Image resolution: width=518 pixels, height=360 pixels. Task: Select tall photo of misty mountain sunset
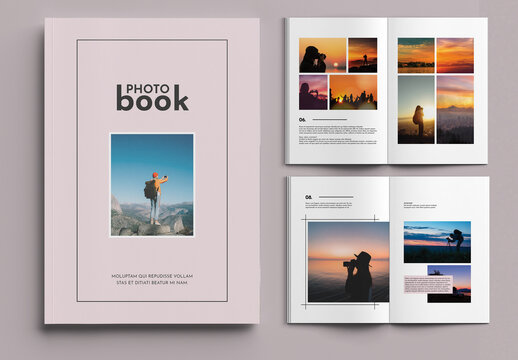[455, 110]
